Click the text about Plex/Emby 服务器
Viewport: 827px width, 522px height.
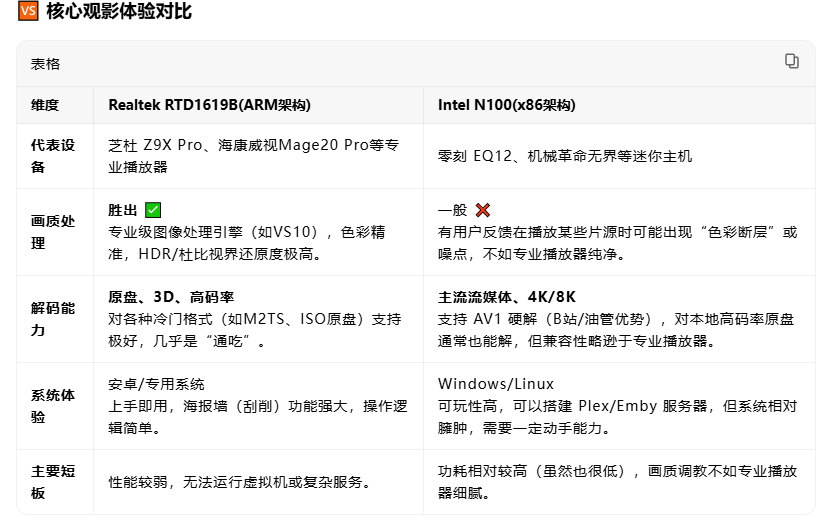[x=618, y=417]
